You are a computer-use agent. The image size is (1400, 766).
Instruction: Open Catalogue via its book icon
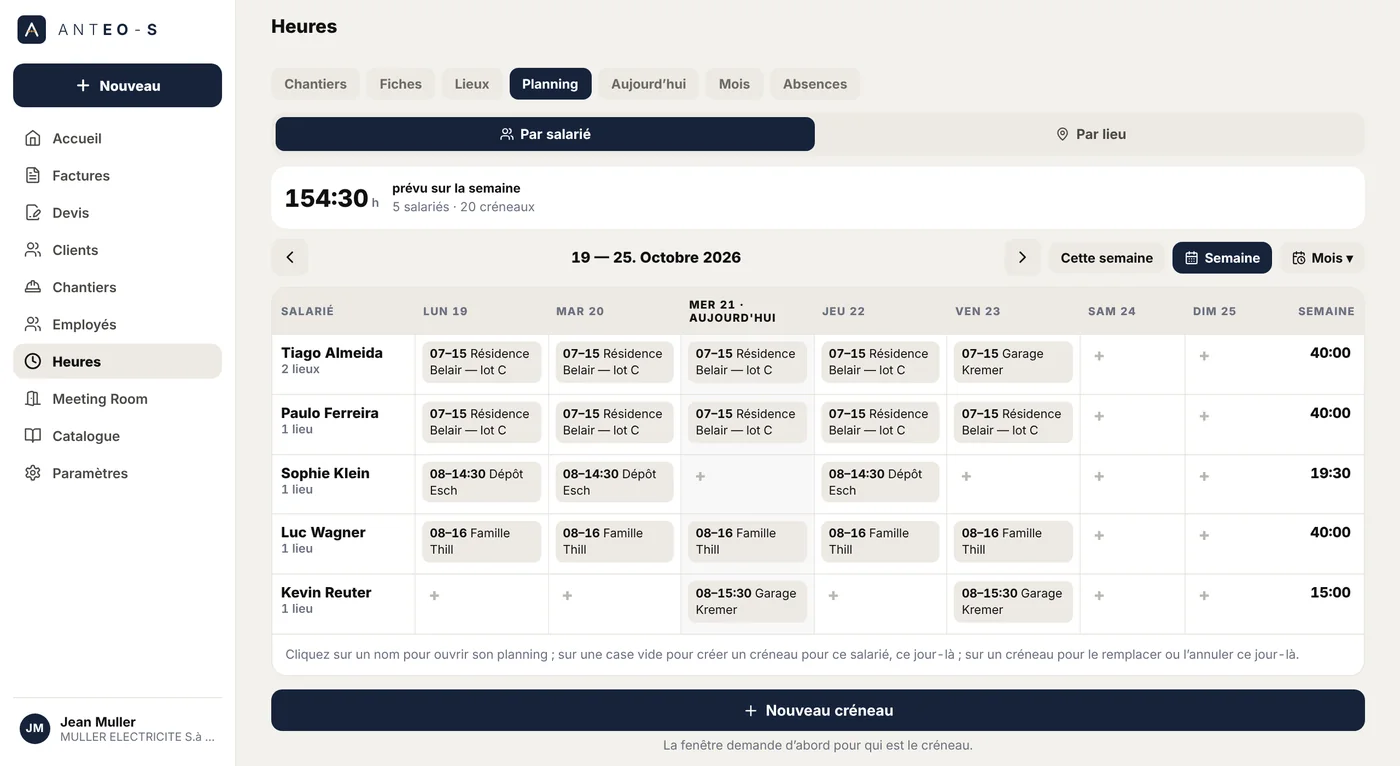tap(33, 436)
